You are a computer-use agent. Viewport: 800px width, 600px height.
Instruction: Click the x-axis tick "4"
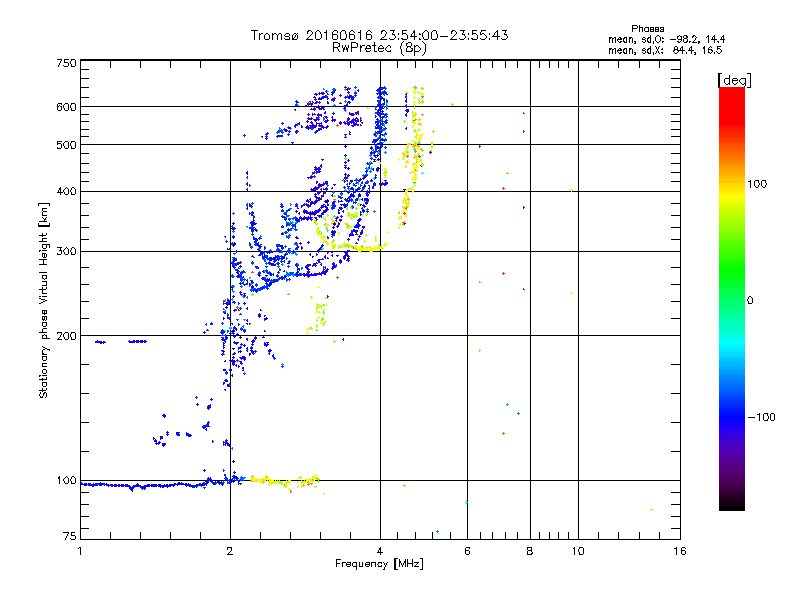click(380, 551)
